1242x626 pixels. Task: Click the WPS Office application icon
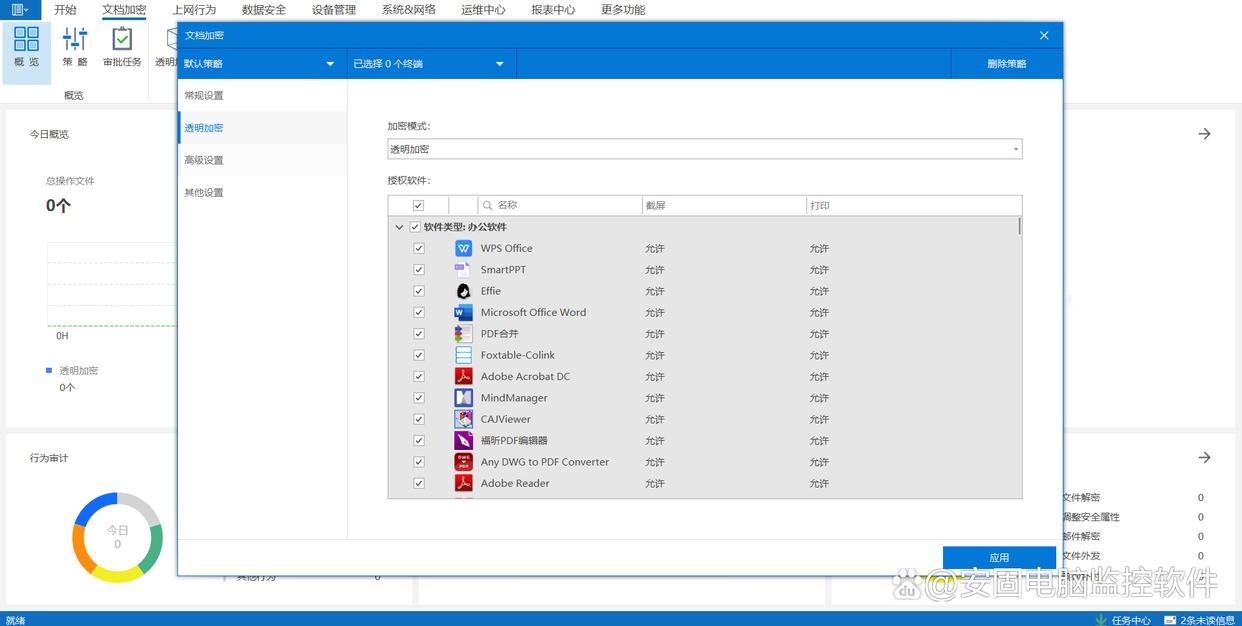(x=463, y=248)
